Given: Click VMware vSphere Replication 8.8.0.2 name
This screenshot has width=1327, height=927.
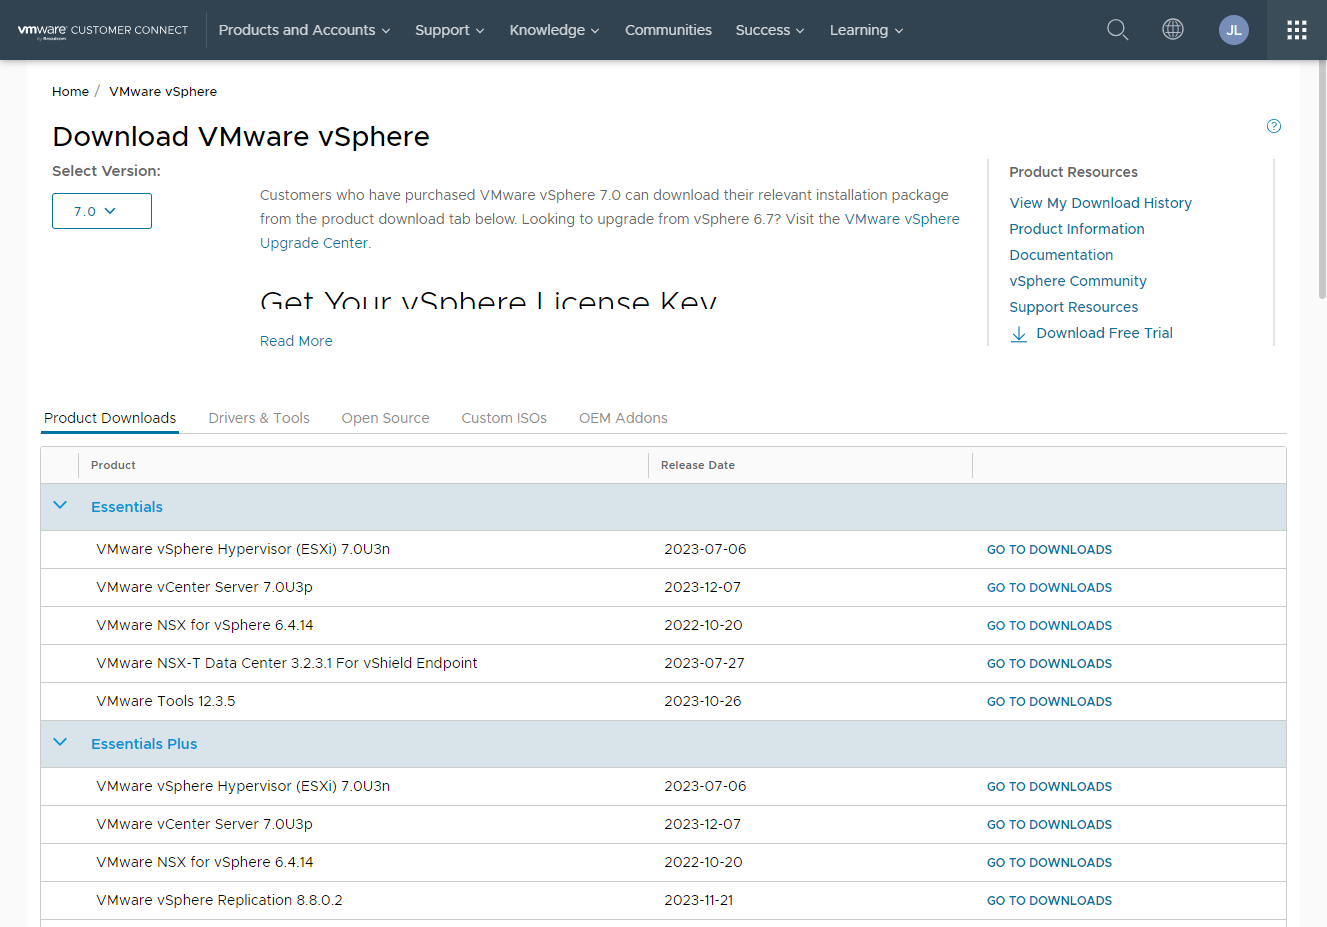Looking at the screenshot, I should pyautogui.click(x=219, y=900).
